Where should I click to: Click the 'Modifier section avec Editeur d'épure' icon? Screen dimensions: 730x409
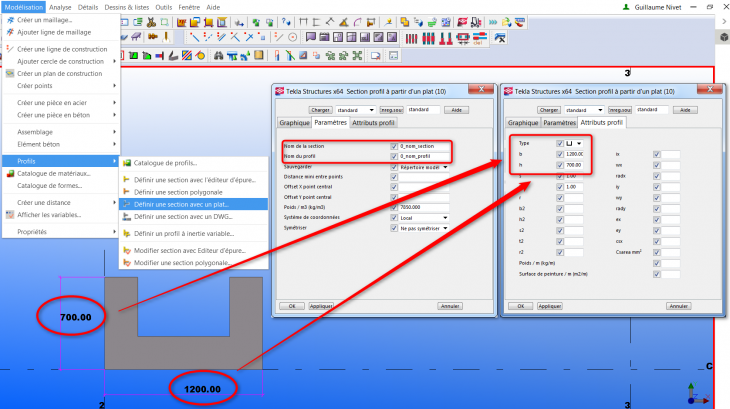tap(126, 249)
